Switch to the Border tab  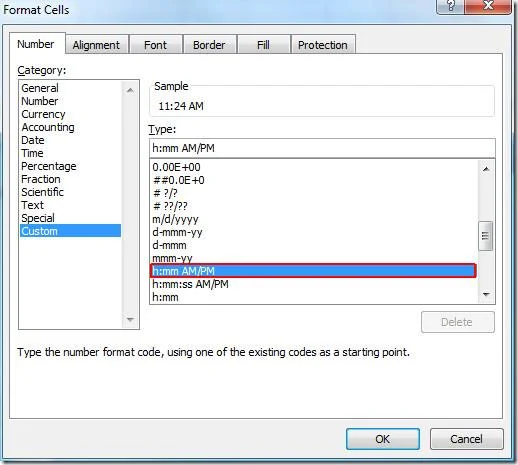(x=209, y=45)
